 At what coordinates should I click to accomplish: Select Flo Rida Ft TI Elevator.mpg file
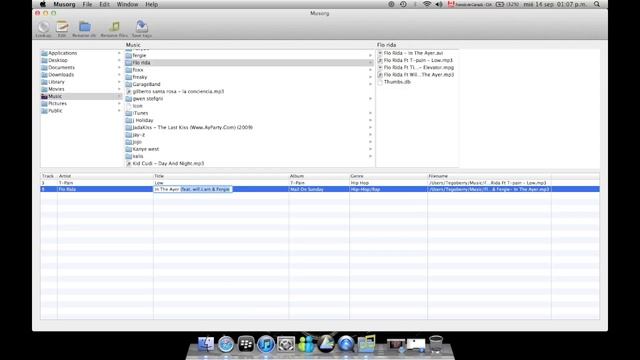click(418, 67)
